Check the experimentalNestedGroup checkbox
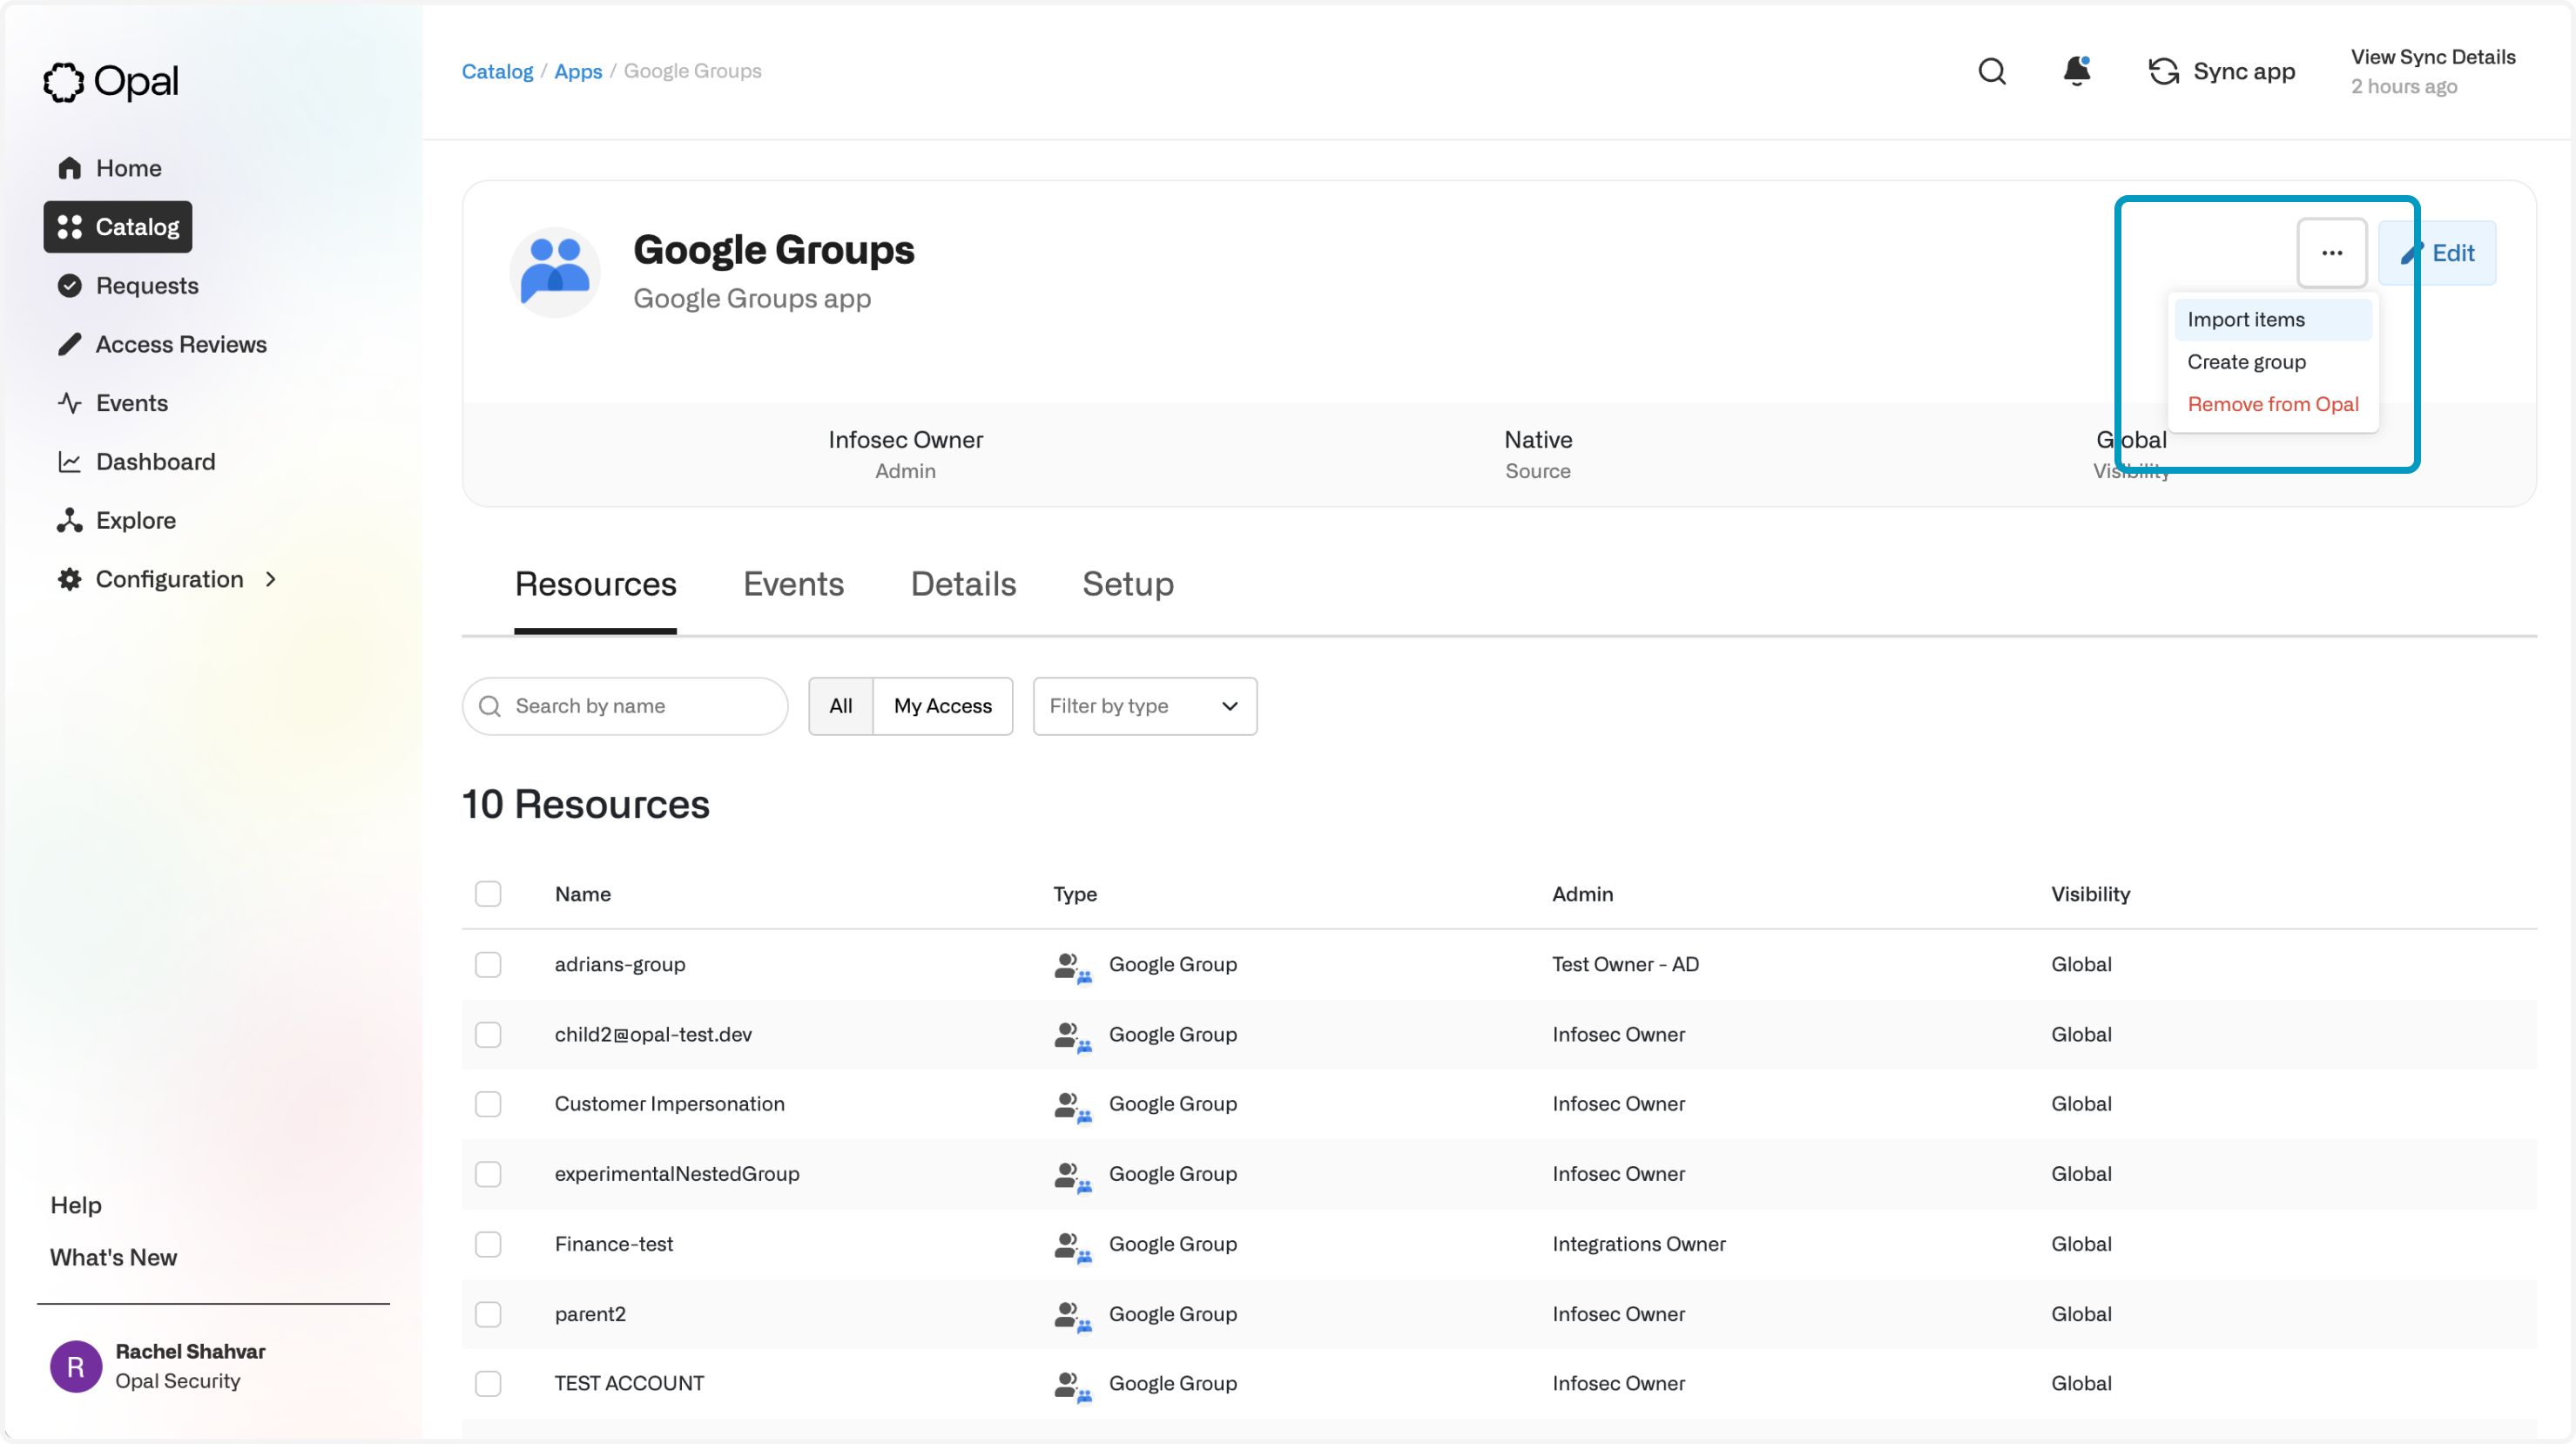This screenshot has height=1444, width=2576. [488, 1174]
